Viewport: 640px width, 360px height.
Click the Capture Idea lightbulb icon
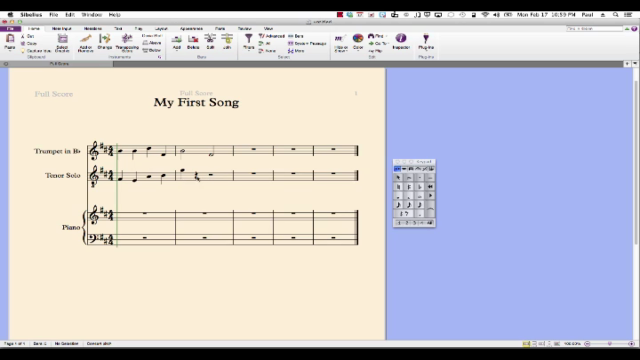23,51
